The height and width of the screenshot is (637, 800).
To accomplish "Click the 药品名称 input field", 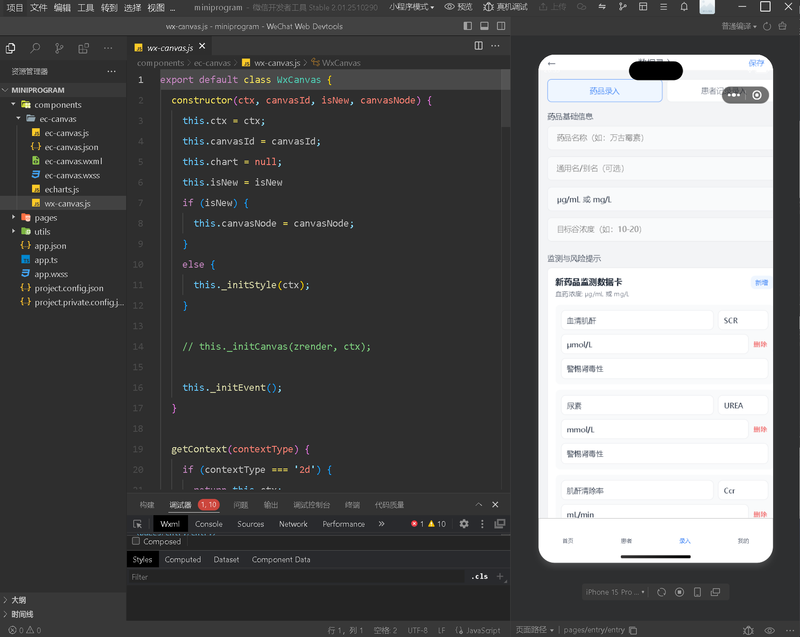I will coord(660,138).
